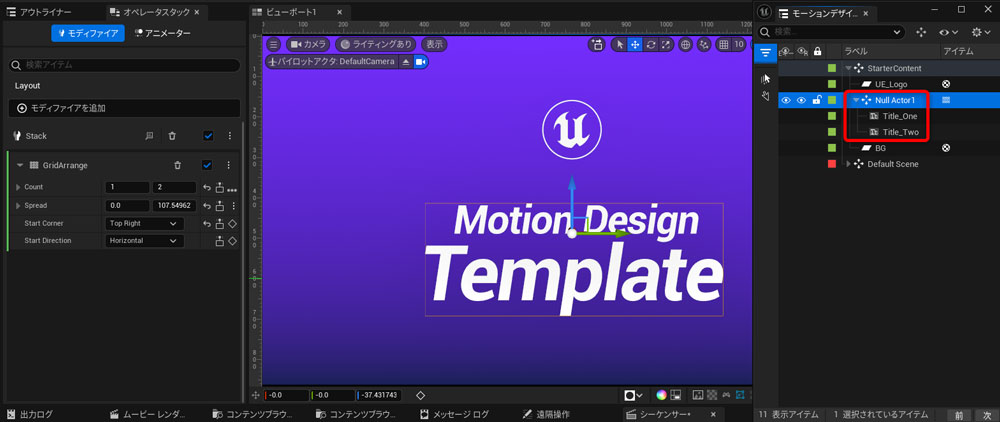Viewport: 1000px width, 422px height.
Task: Open GridArrange three-dot options menu
Action: 228,165
